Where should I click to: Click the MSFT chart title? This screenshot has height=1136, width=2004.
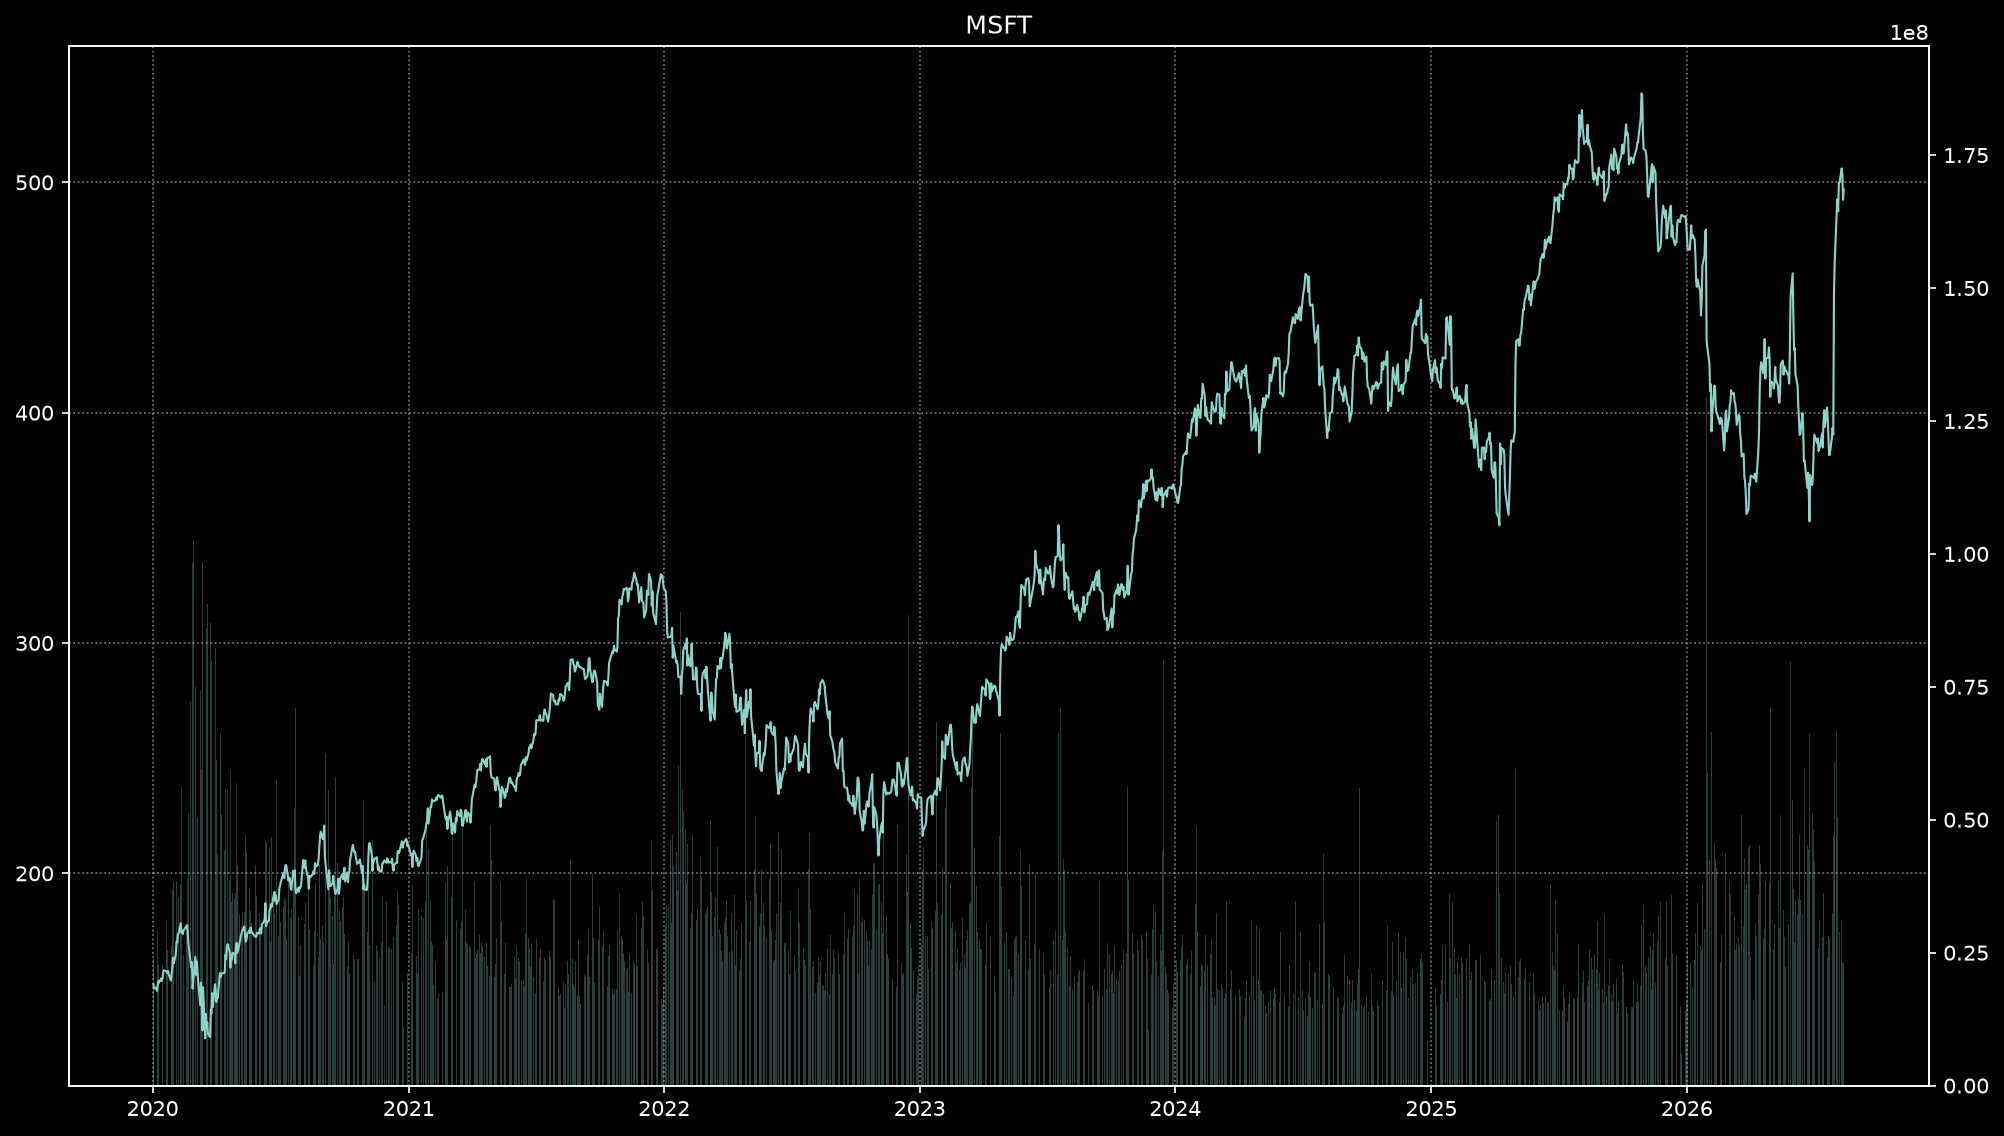tap(998, 26)
